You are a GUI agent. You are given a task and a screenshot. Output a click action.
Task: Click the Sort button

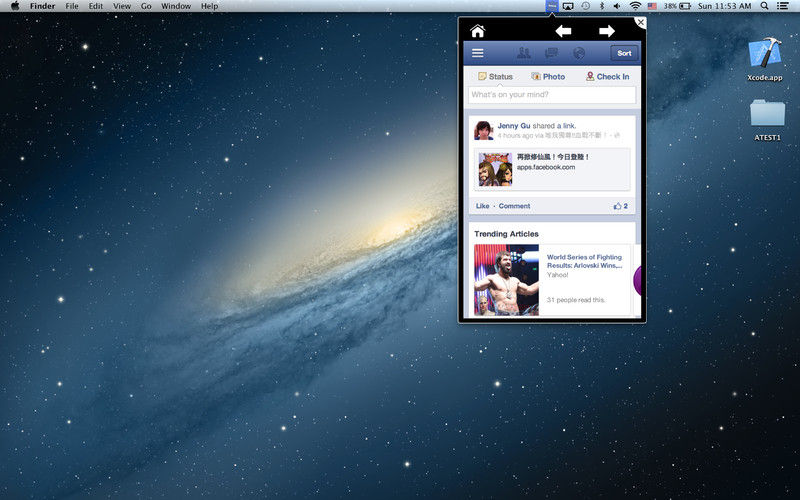(624, 53)
